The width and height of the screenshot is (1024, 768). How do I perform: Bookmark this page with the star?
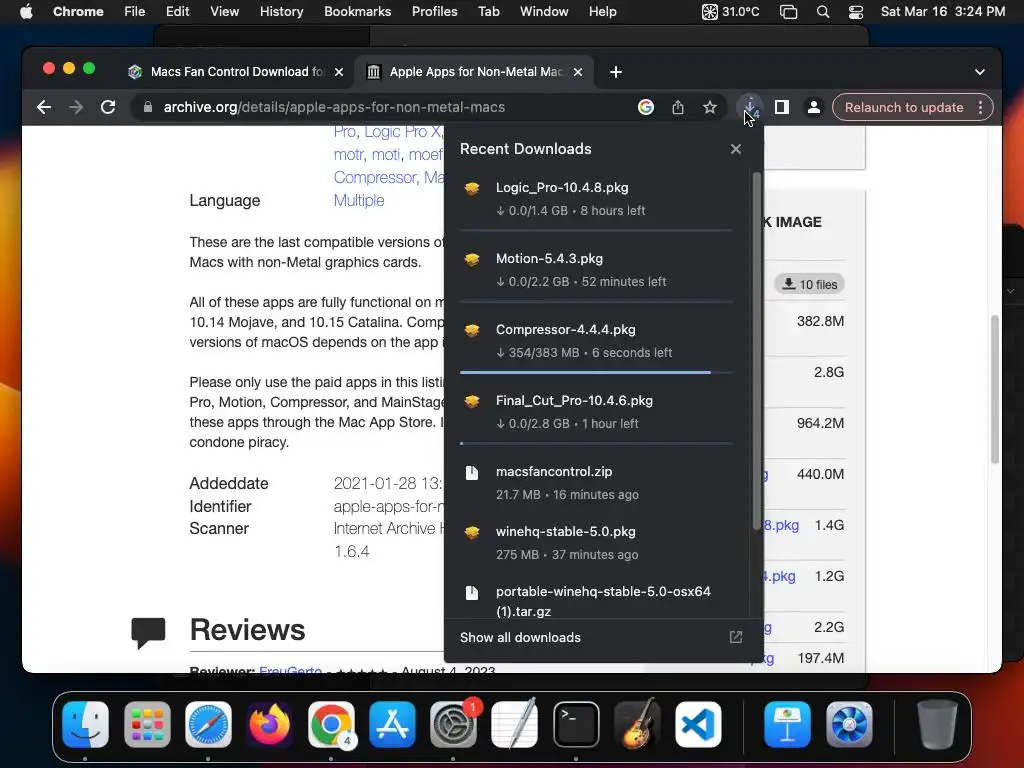click(710, 107)
